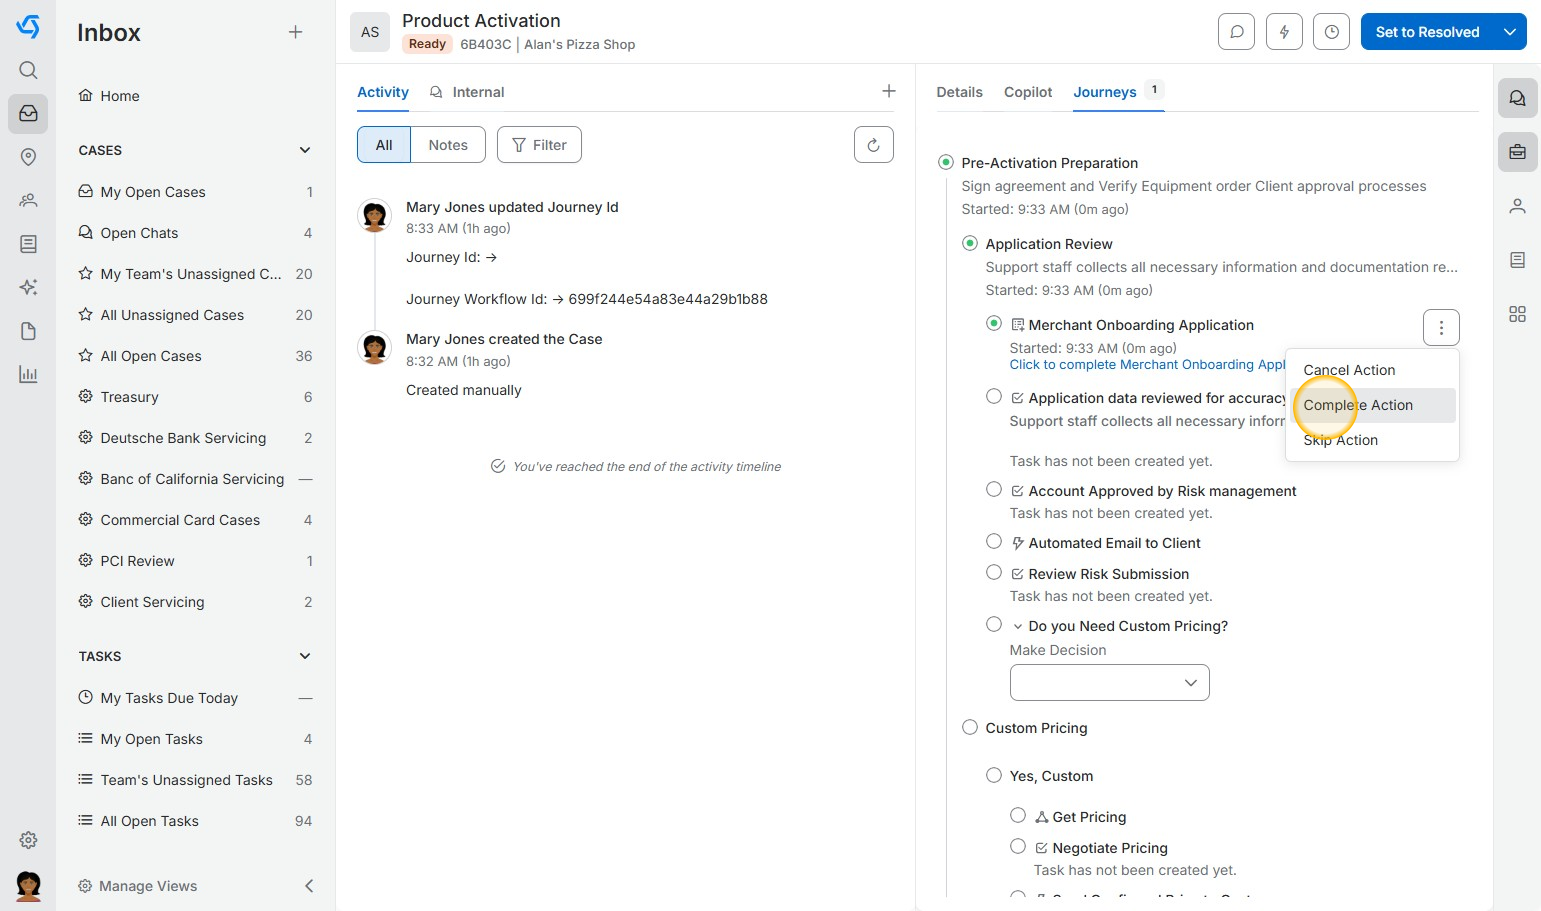This screenshot has height=911, width=1541.
Task: Collapse the CASES section chevron
Action: click(305, 150)
